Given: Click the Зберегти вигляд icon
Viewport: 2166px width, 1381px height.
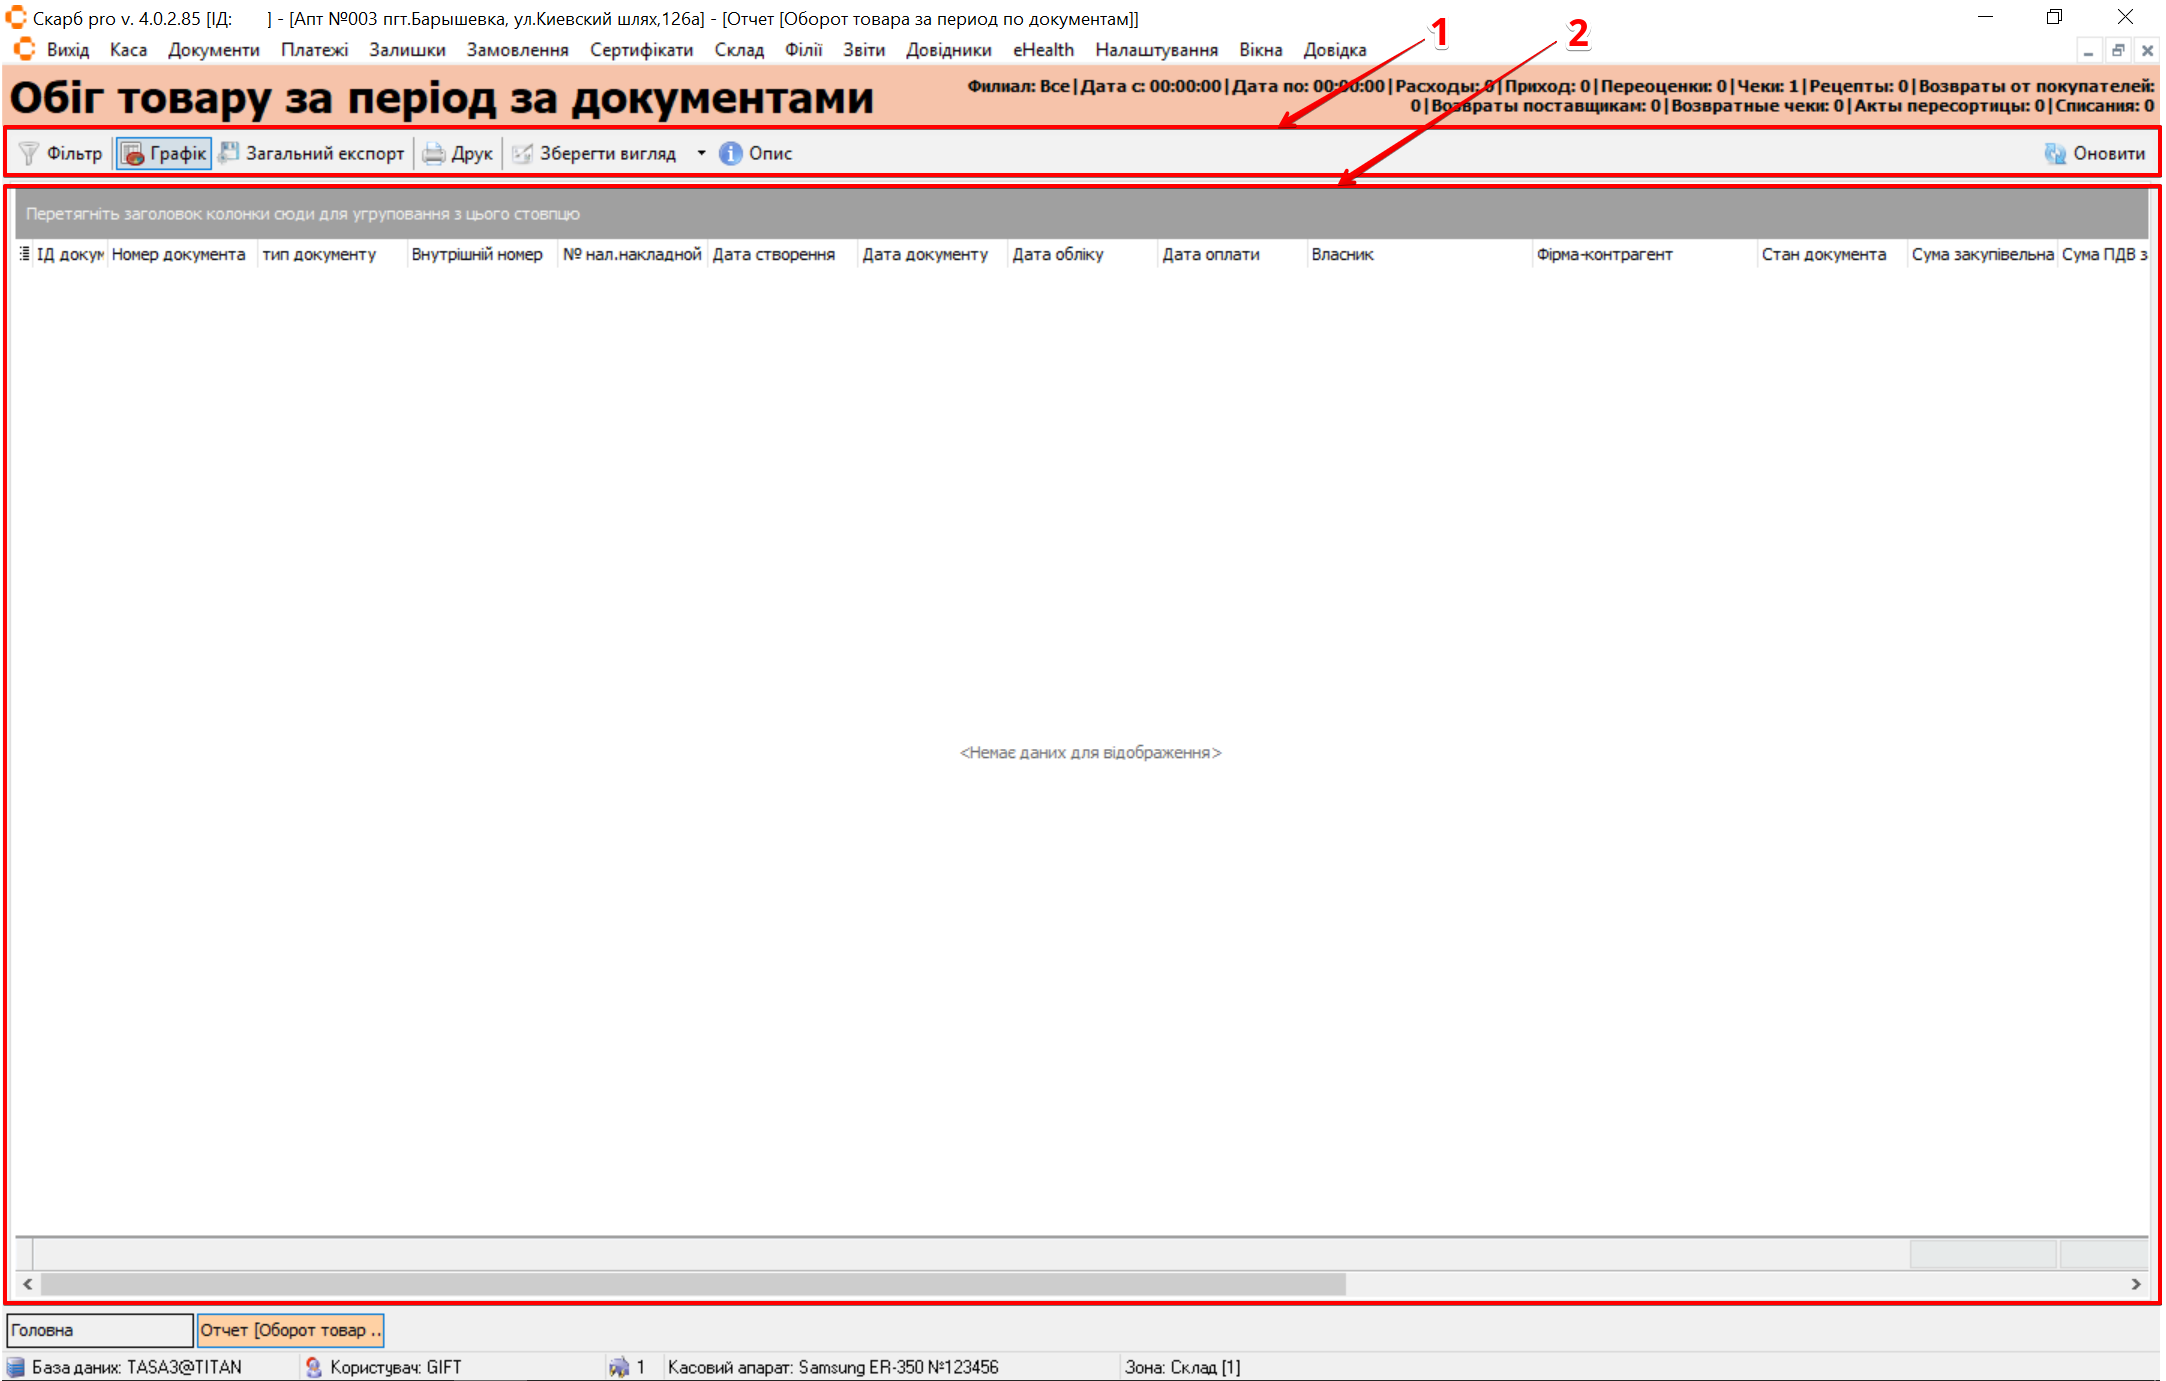Looking at the screenshot, I should coord(522,153).
